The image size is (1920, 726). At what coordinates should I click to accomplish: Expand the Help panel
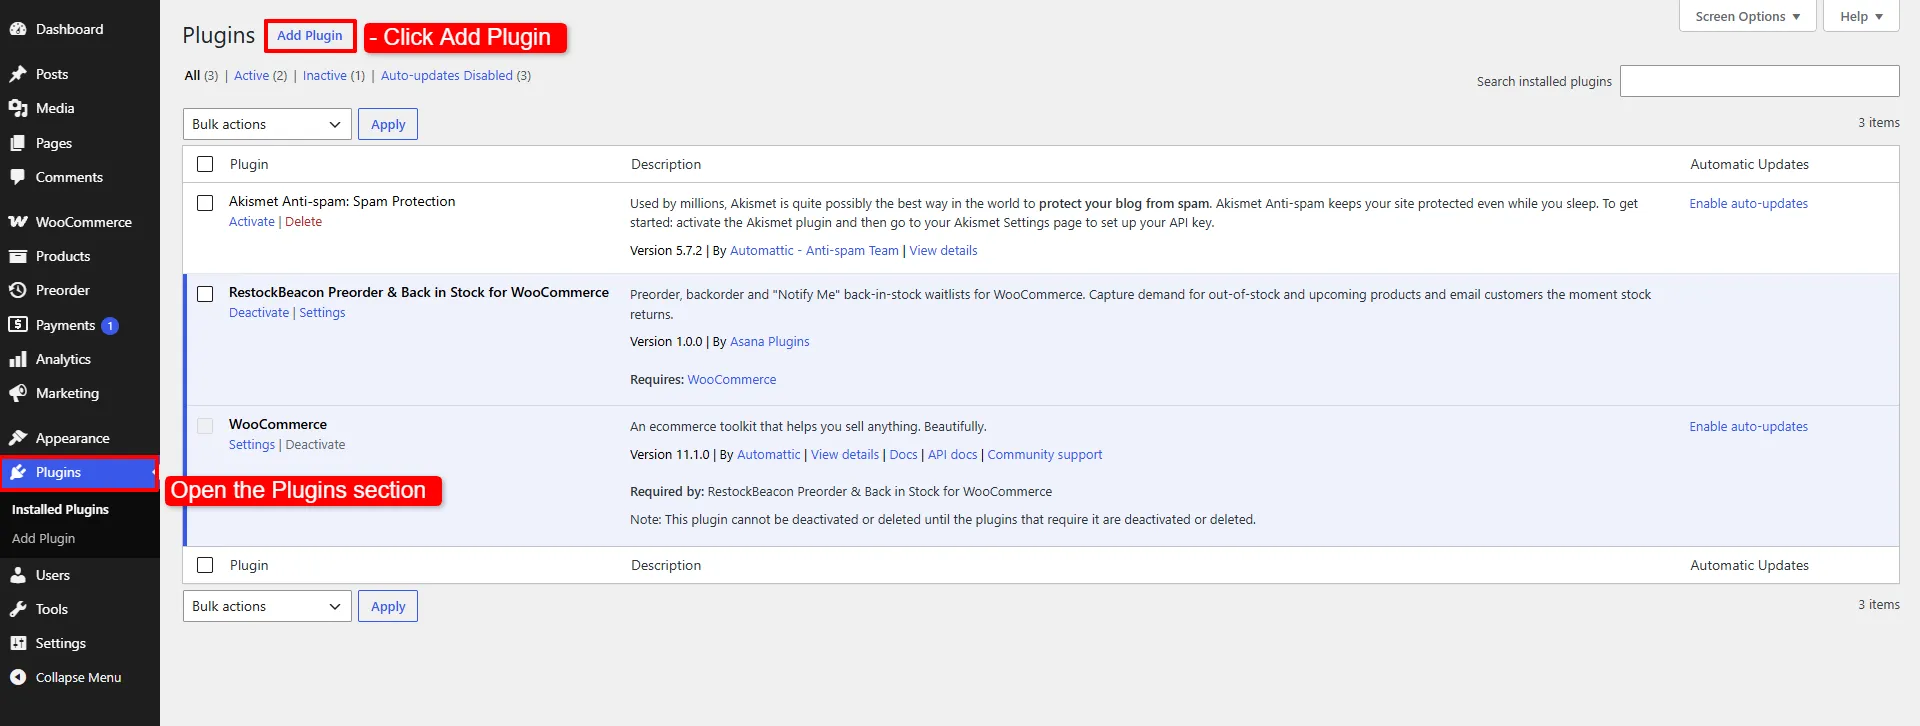(1861, 16)
